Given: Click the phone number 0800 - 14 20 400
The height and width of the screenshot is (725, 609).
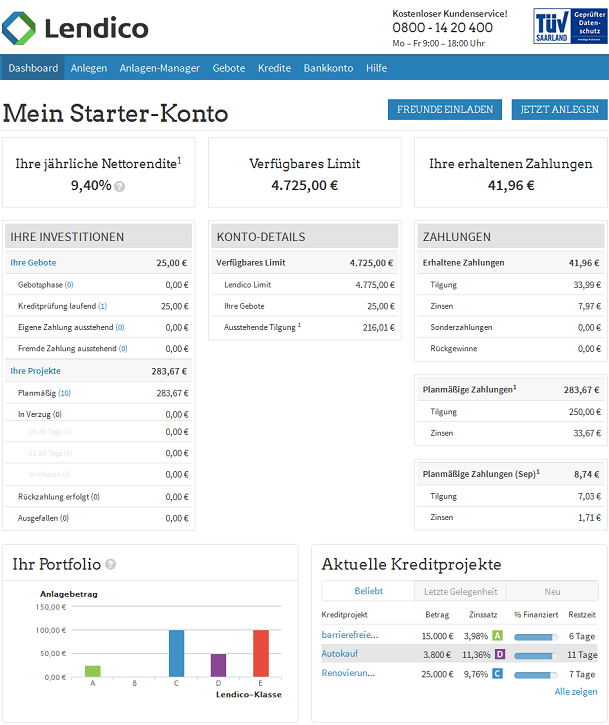Looking at the screenshot, I should (x=443, y=28).
